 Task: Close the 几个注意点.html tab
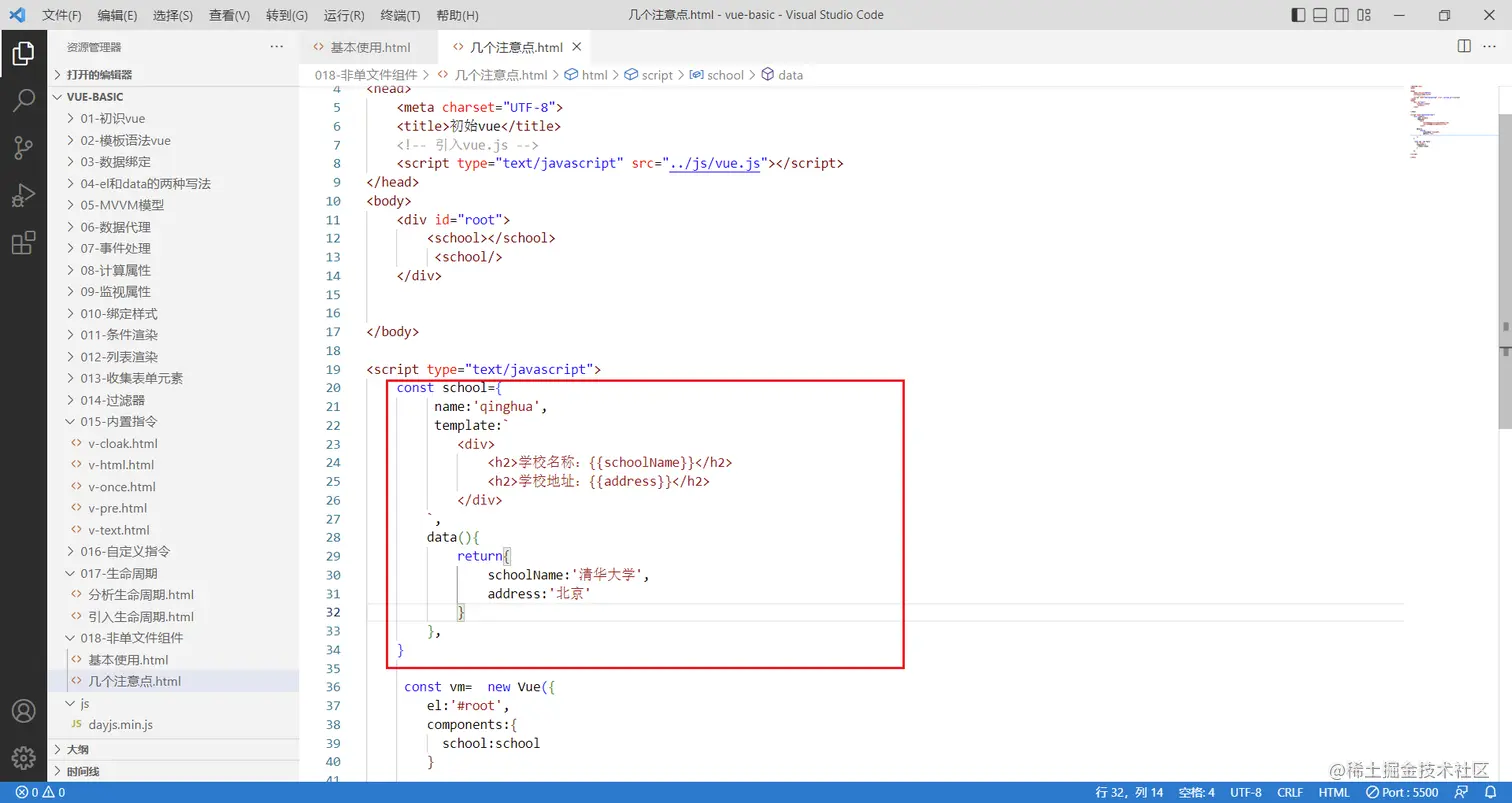577,47
